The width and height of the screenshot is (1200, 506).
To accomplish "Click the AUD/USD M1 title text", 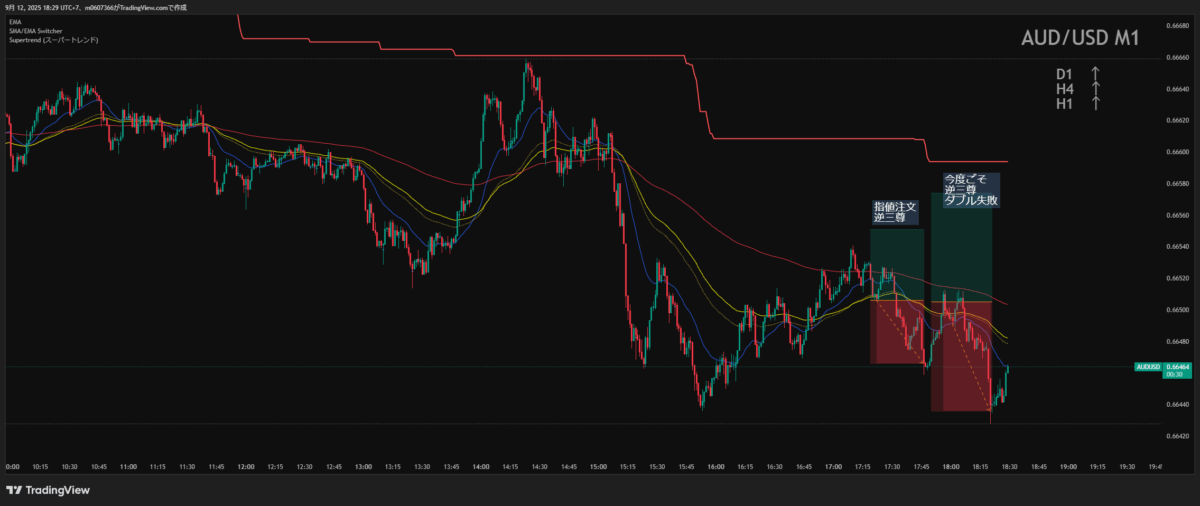I will (x=1080, y=39).
